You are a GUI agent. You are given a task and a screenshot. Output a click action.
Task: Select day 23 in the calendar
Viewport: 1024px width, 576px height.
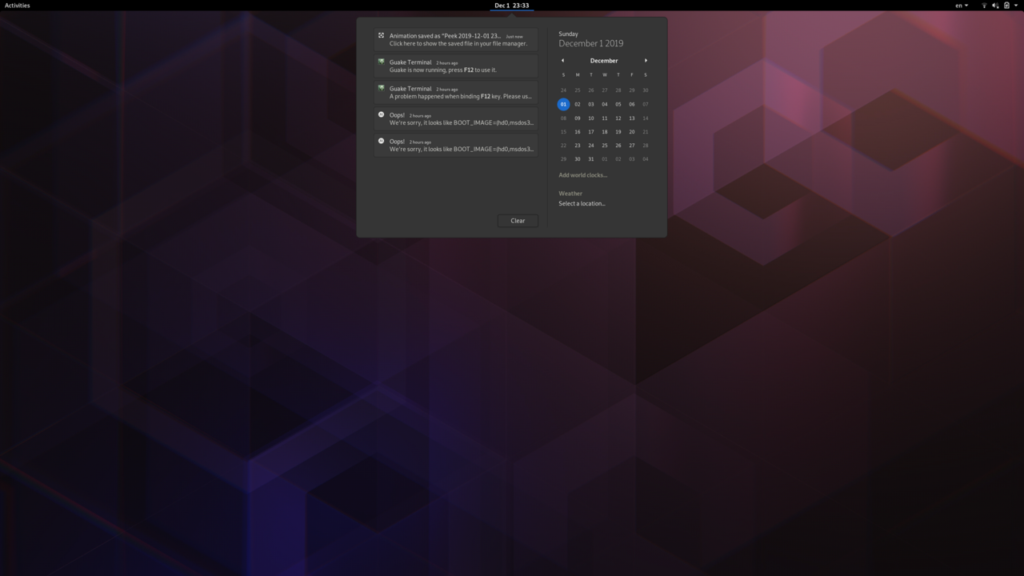[577, 146]
